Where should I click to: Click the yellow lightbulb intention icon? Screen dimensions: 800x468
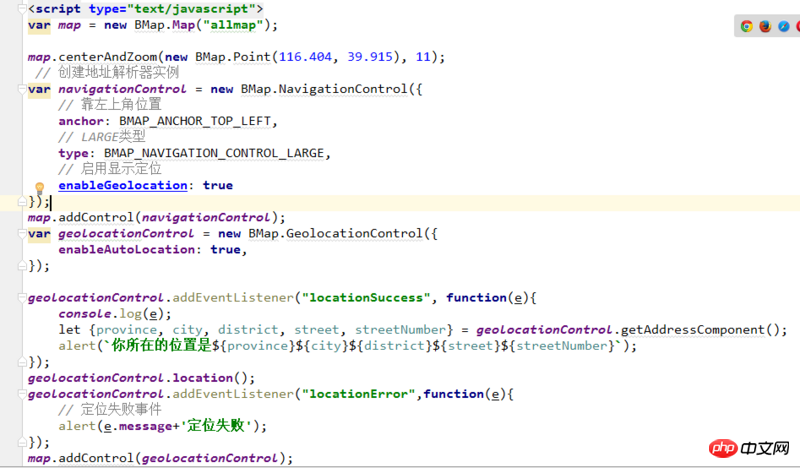pos(39,187)
